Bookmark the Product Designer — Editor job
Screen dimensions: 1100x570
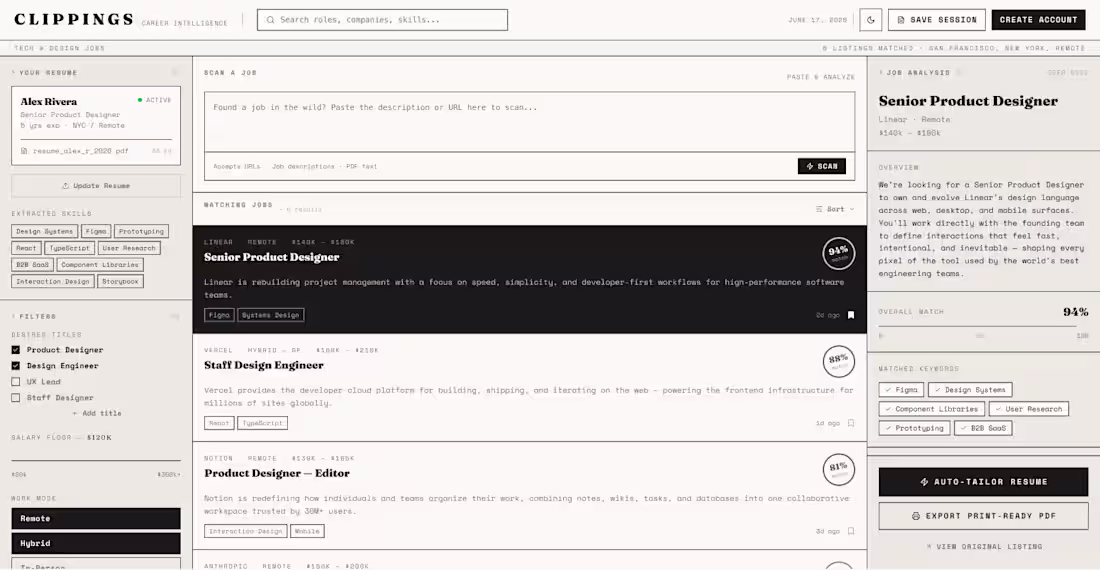851,531
